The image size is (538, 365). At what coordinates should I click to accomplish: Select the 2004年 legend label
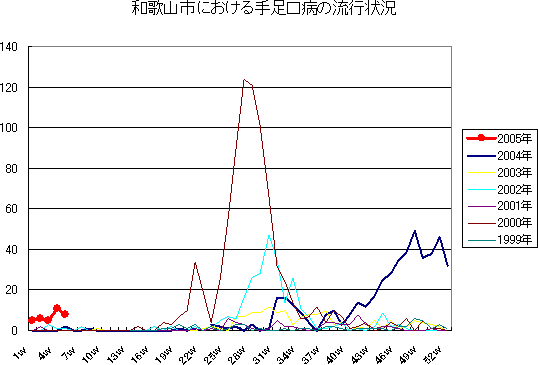[515, 156]
